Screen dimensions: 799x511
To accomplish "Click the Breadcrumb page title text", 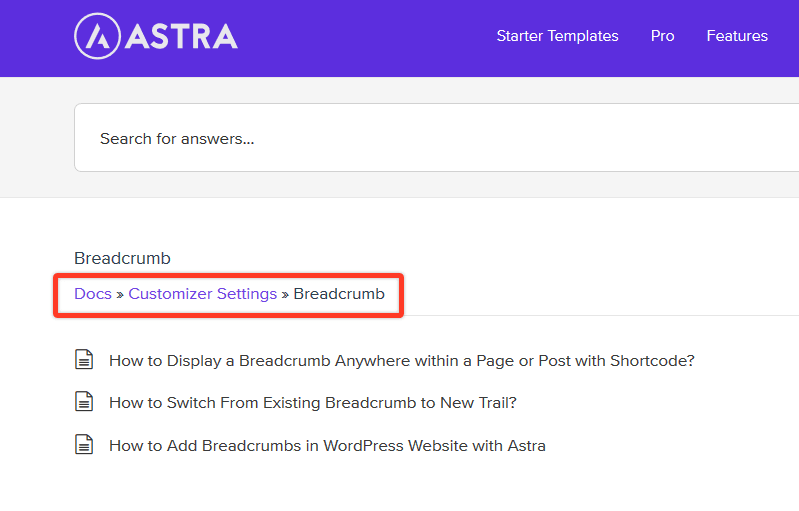I will [x=122, y=258].
